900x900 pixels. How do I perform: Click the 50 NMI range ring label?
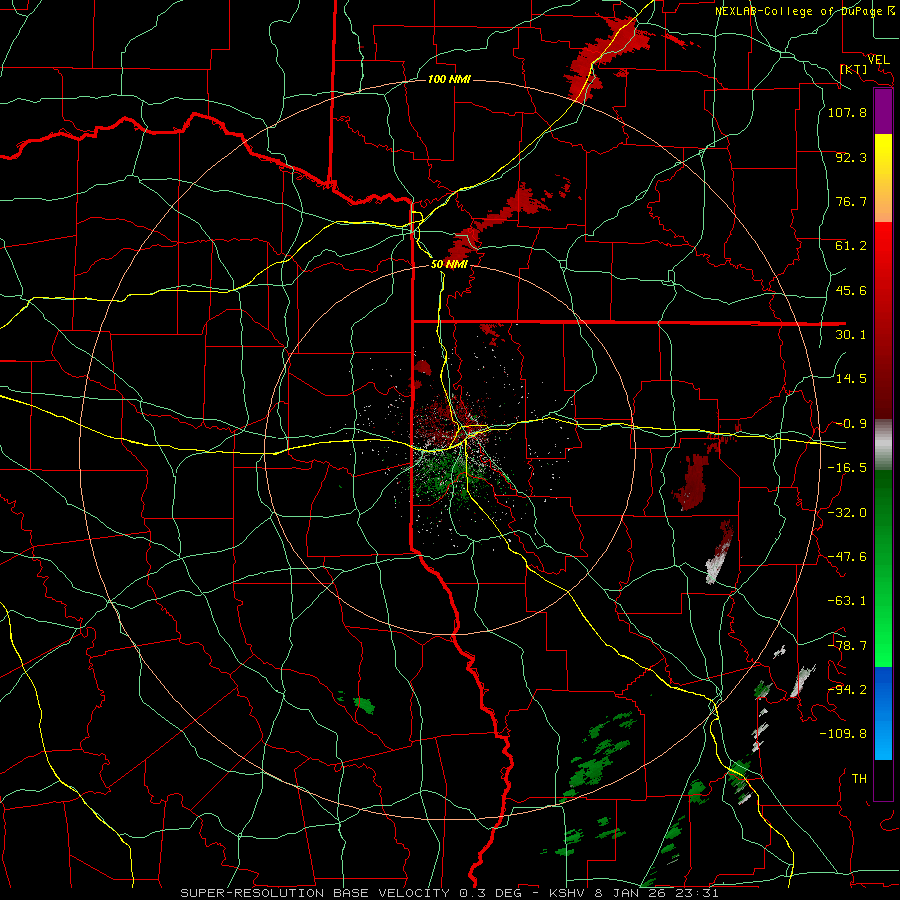click(449, 264)
